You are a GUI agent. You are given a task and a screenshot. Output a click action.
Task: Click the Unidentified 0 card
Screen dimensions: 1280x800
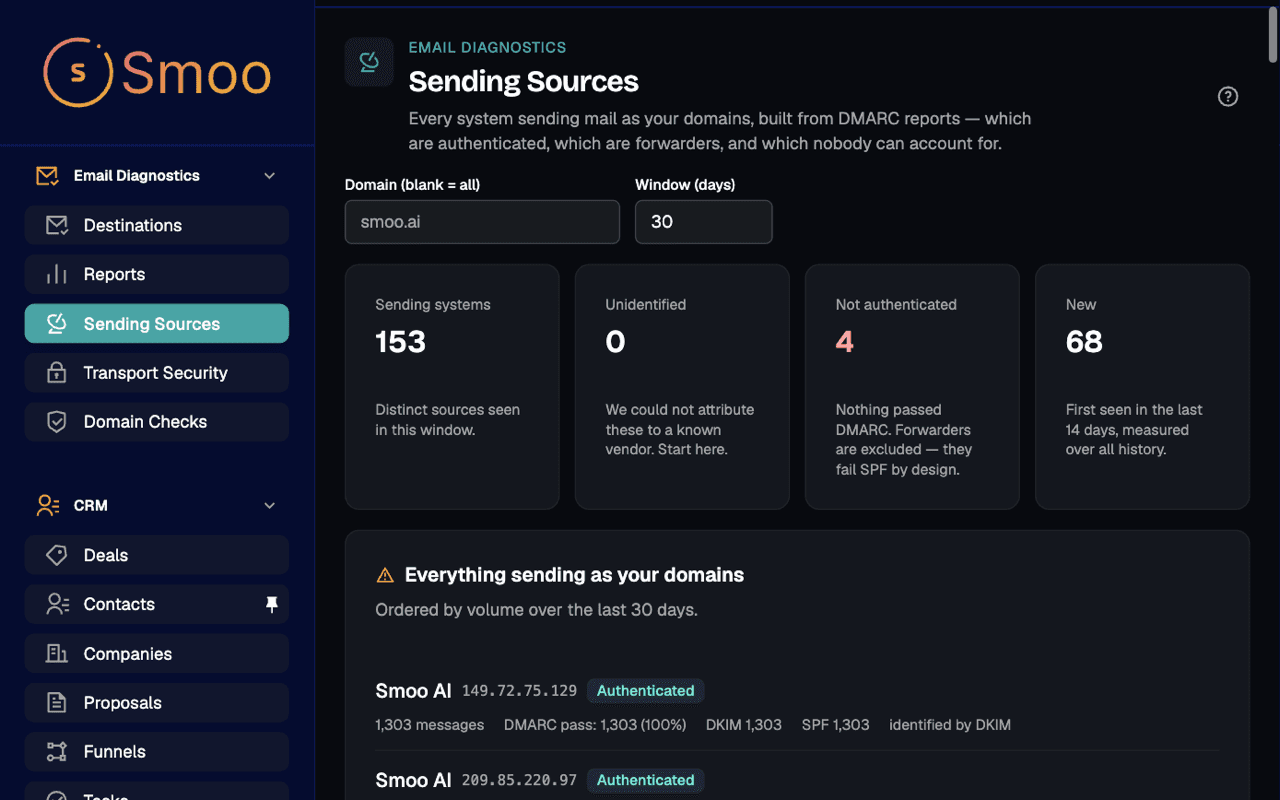pos(682,387)
